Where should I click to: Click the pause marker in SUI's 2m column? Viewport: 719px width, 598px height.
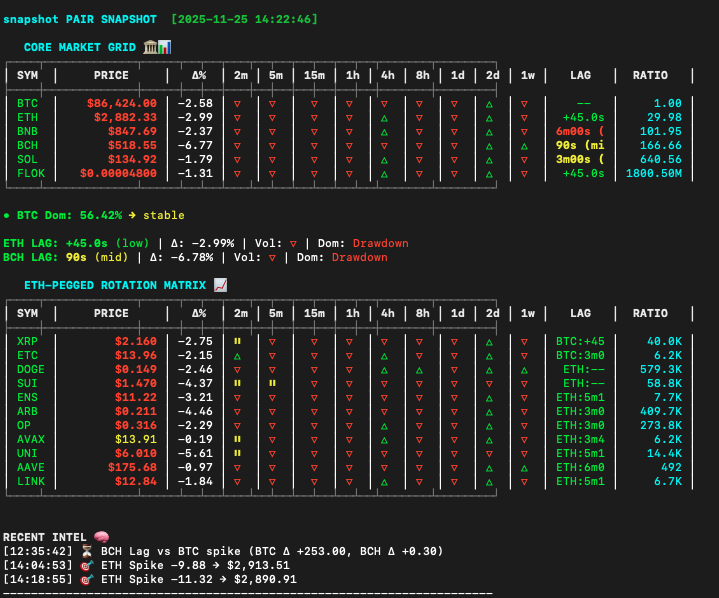click(x=238, y=383)
